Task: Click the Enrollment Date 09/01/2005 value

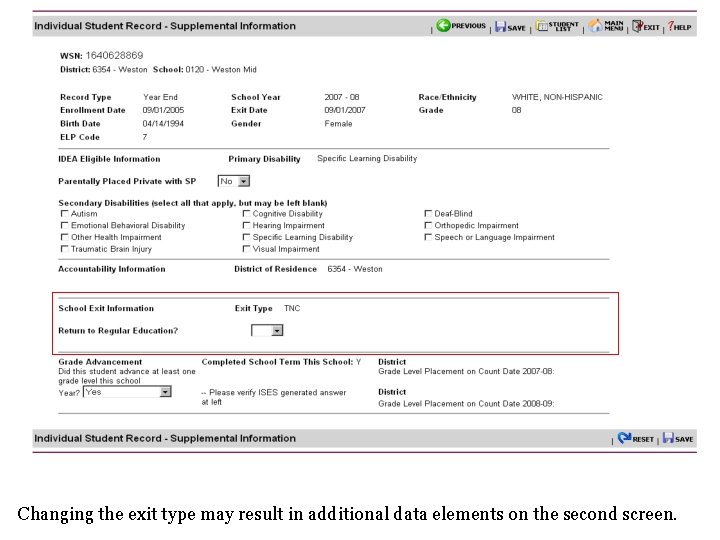Action: click(163, 110)
